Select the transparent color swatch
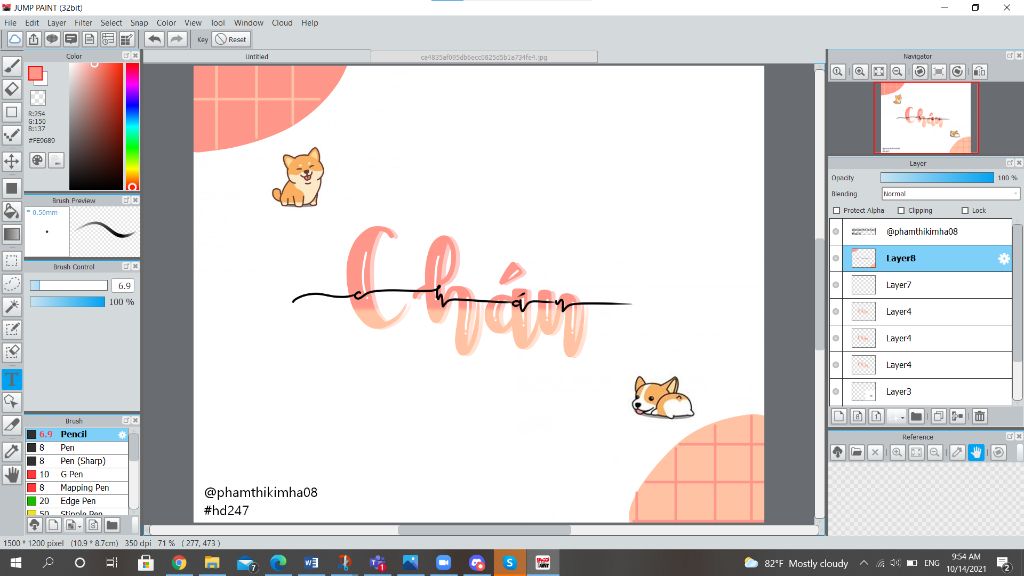The height and width of the screenshot is (576, 1024). point(39,98)
